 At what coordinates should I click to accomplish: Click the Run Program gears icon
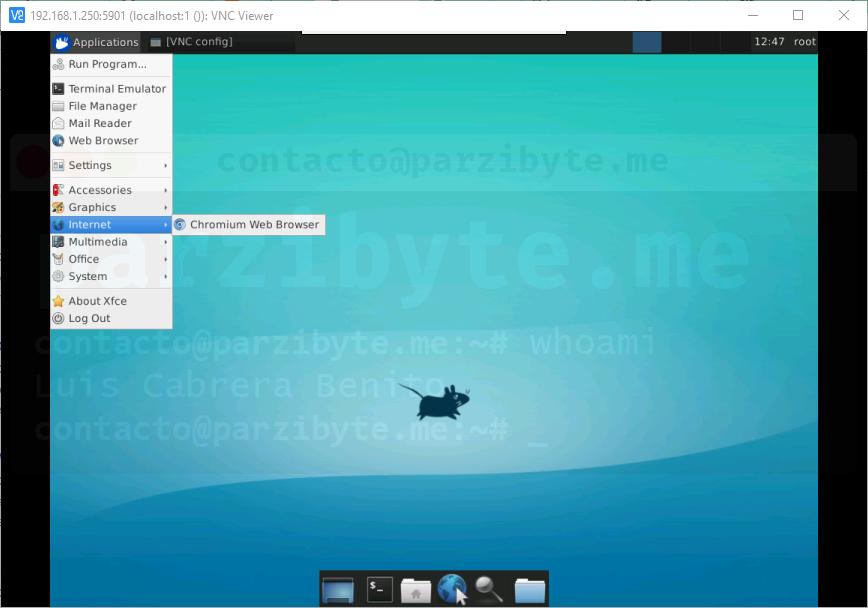58,64
